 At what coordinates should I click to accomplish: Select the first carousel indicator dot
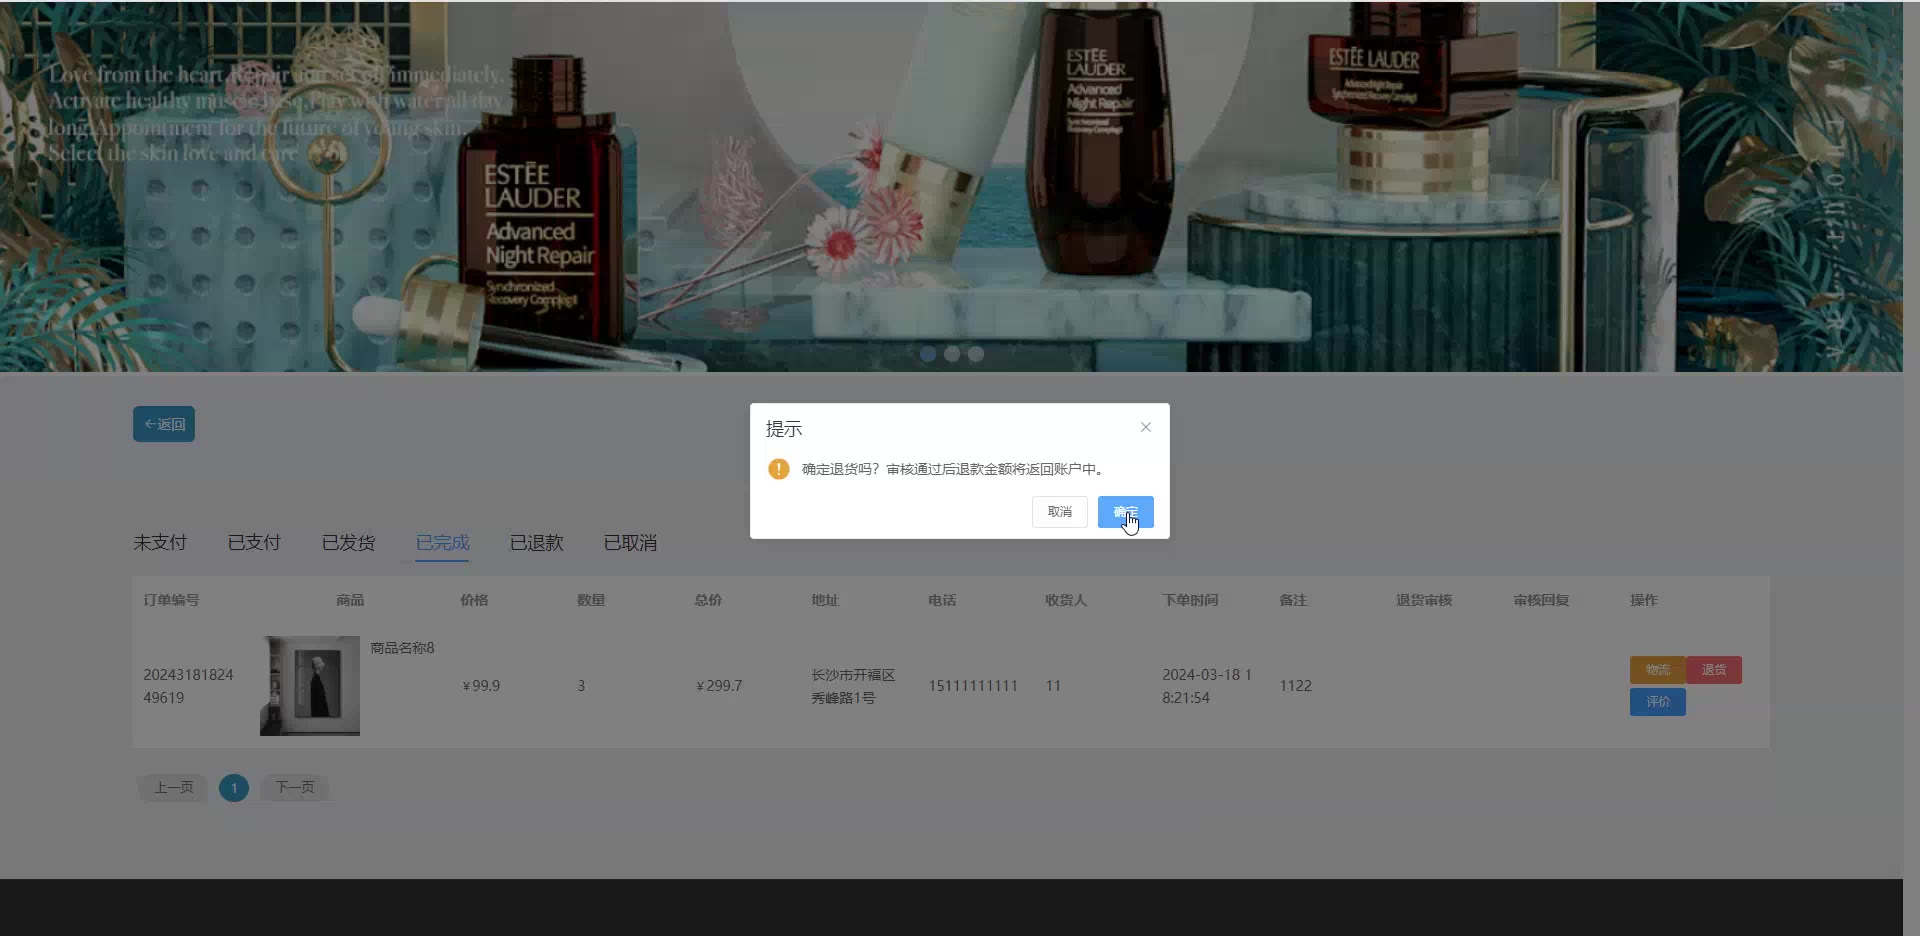pyautogui.click(x=928, y=354)
